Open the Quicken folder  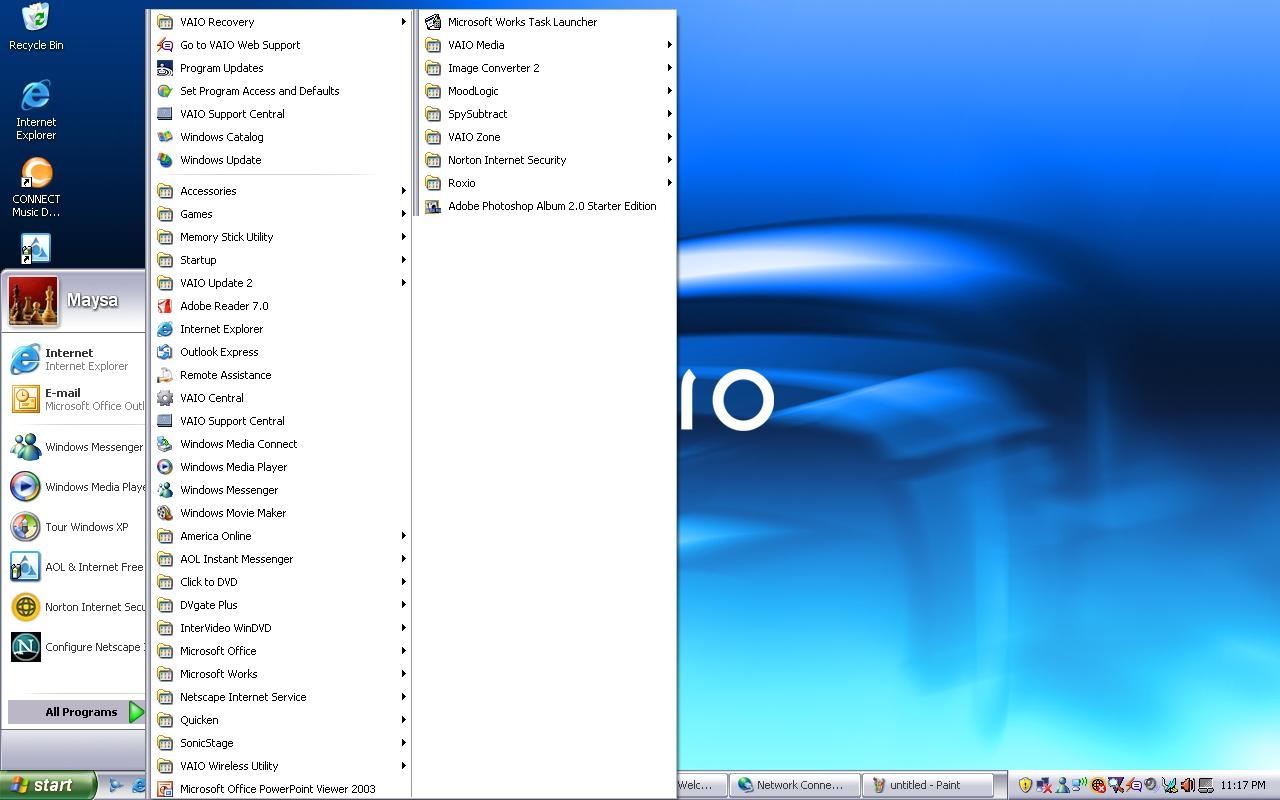tap(281, 720)
